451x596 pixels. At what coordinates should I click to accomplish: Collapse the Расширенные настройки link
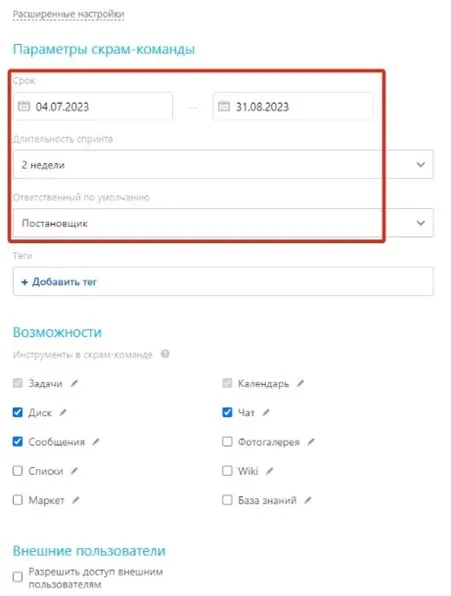point(68,14)
